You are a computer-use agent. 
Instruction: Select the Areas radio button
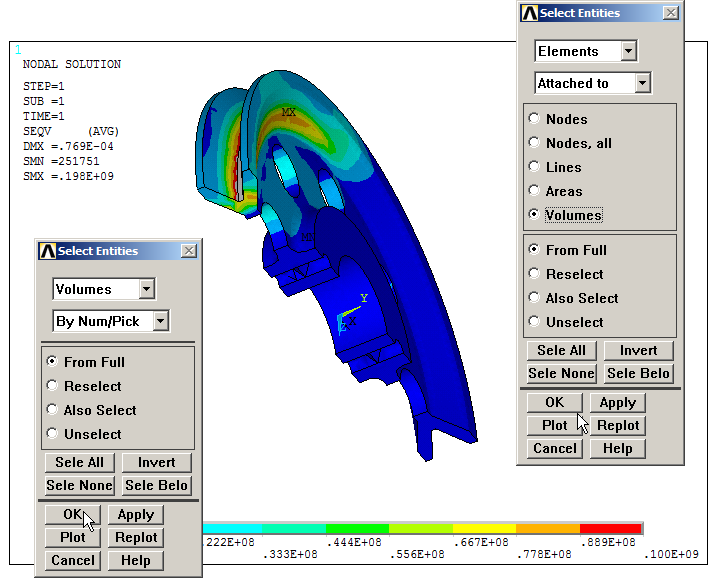pos(534,191)
